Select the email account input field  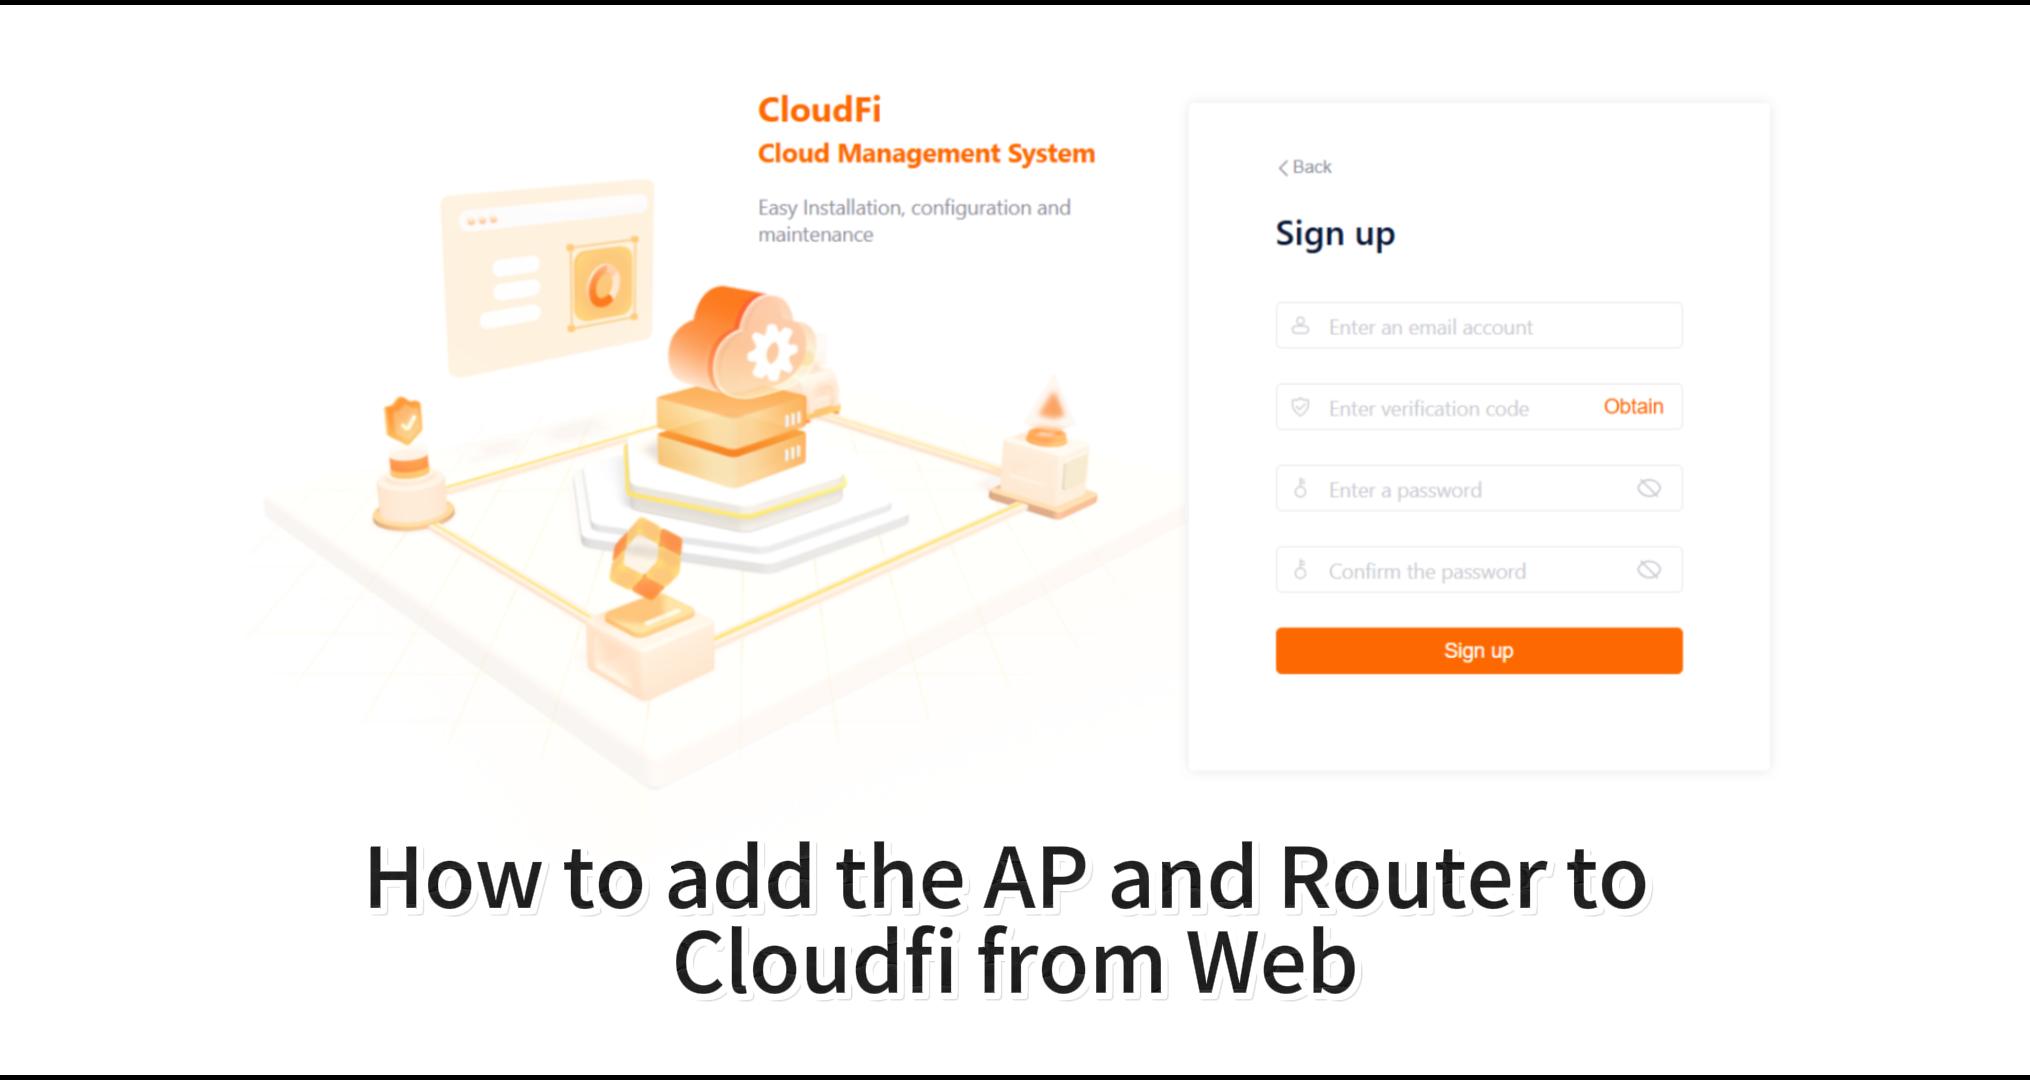point(1477,326)
